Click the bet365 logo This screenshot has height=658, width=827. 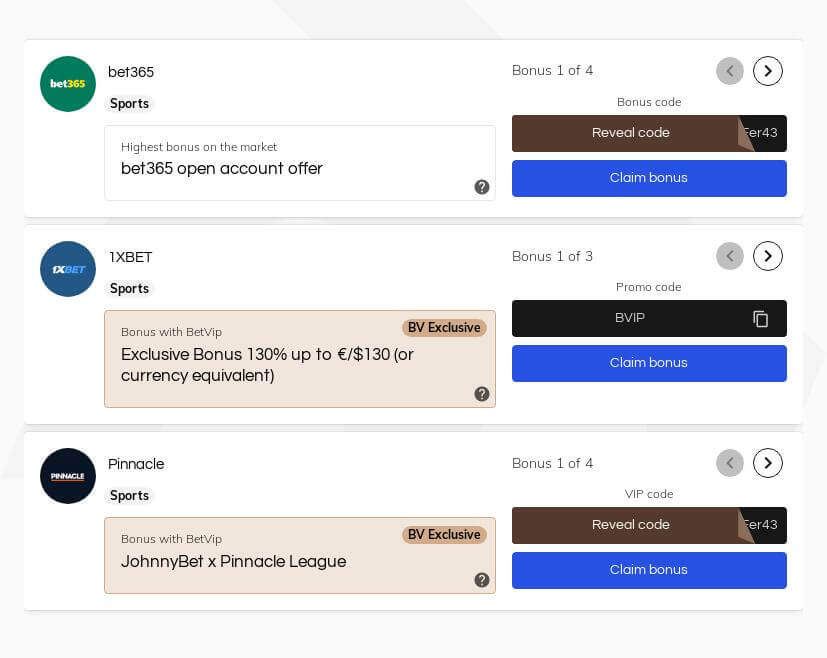[x=68, y=84]
